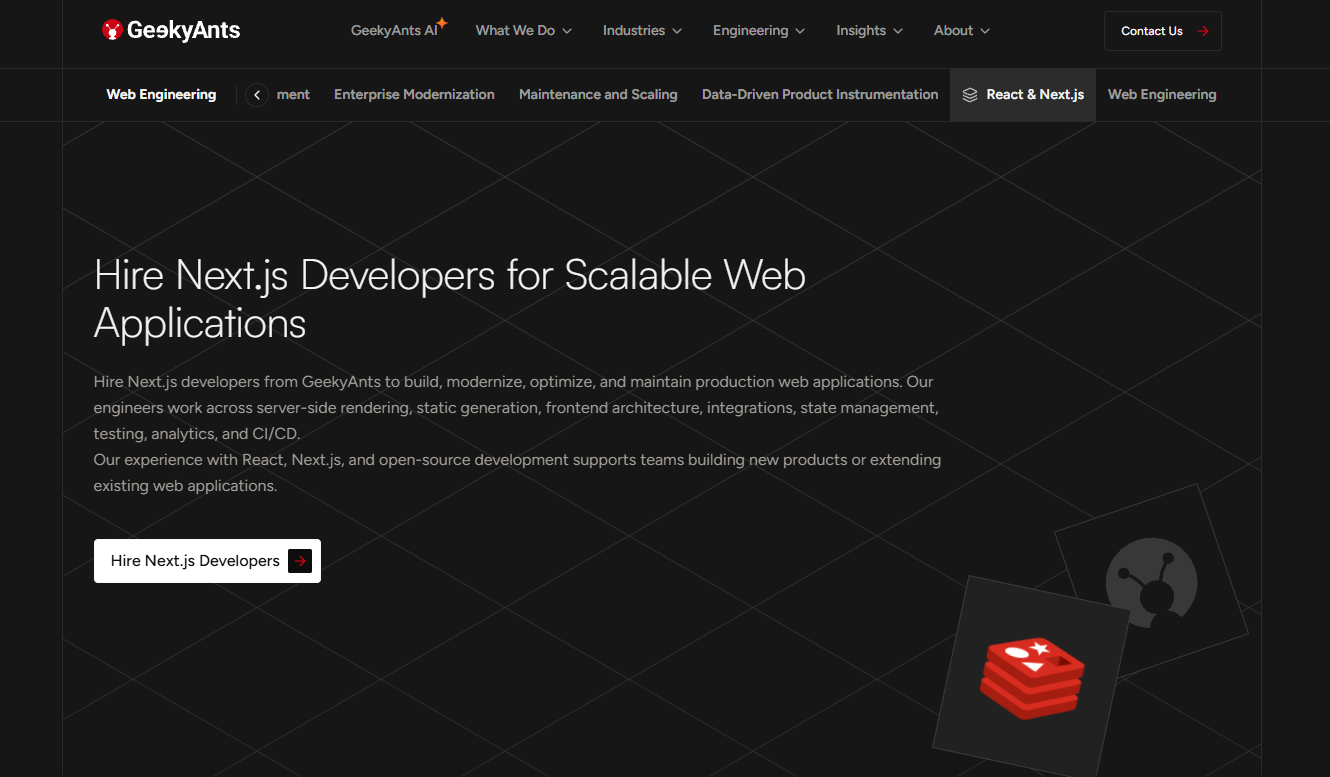Open the Insights dropdown
Screen dimensions: 1330x777
[869, 31]
